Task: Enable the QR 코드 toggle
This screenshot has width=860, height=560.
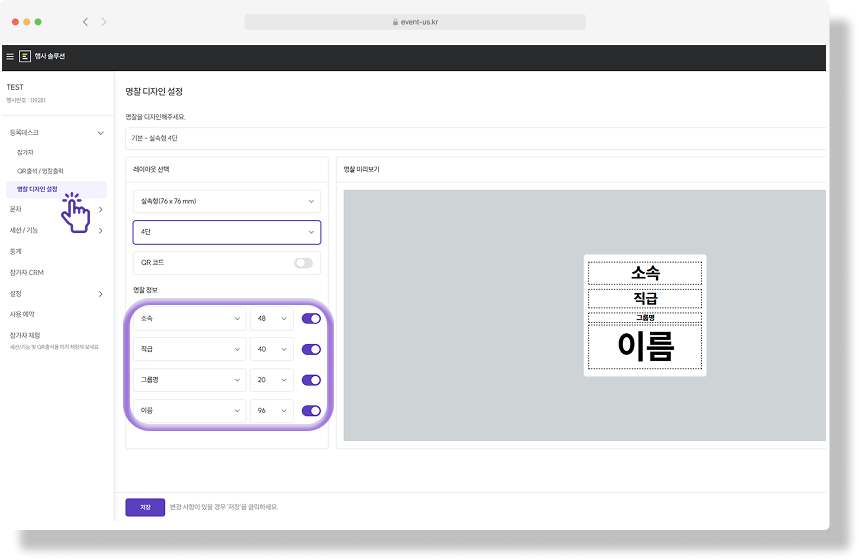Action: [x=303, y=263]
